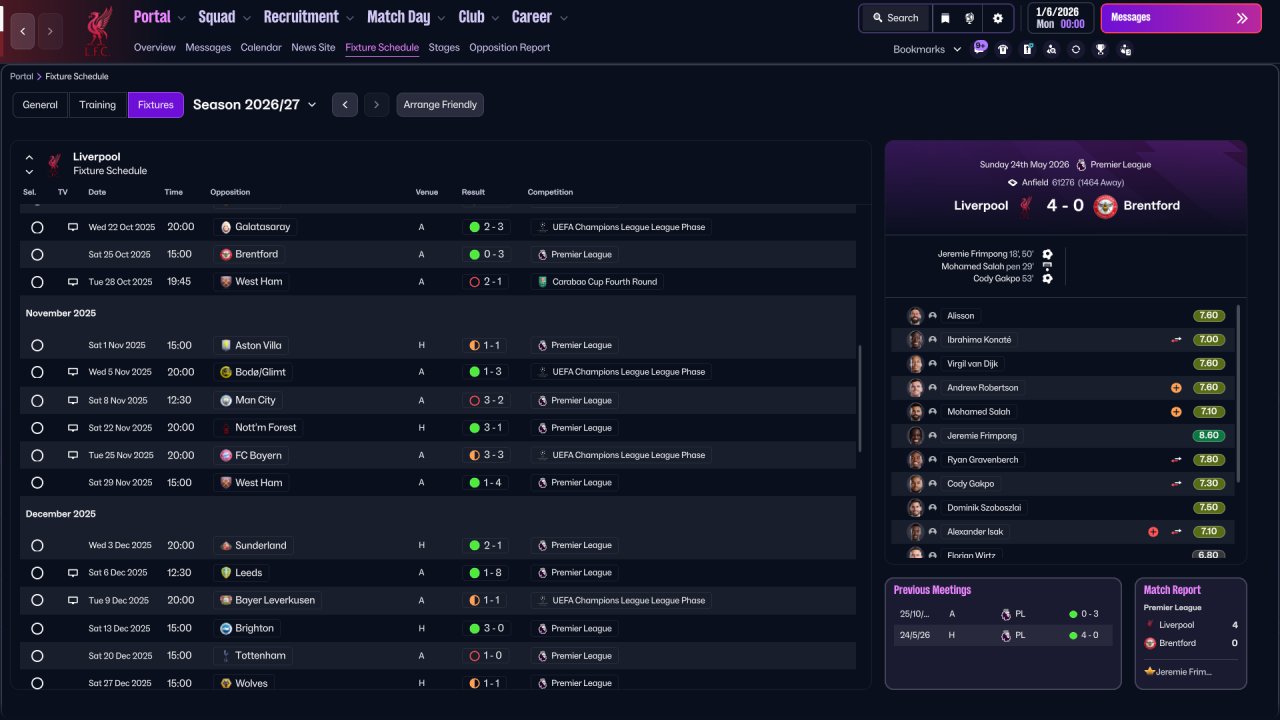Click the Brentford badge in match header
This screenshot has height=720, width=1280.
coord(1105,206)
